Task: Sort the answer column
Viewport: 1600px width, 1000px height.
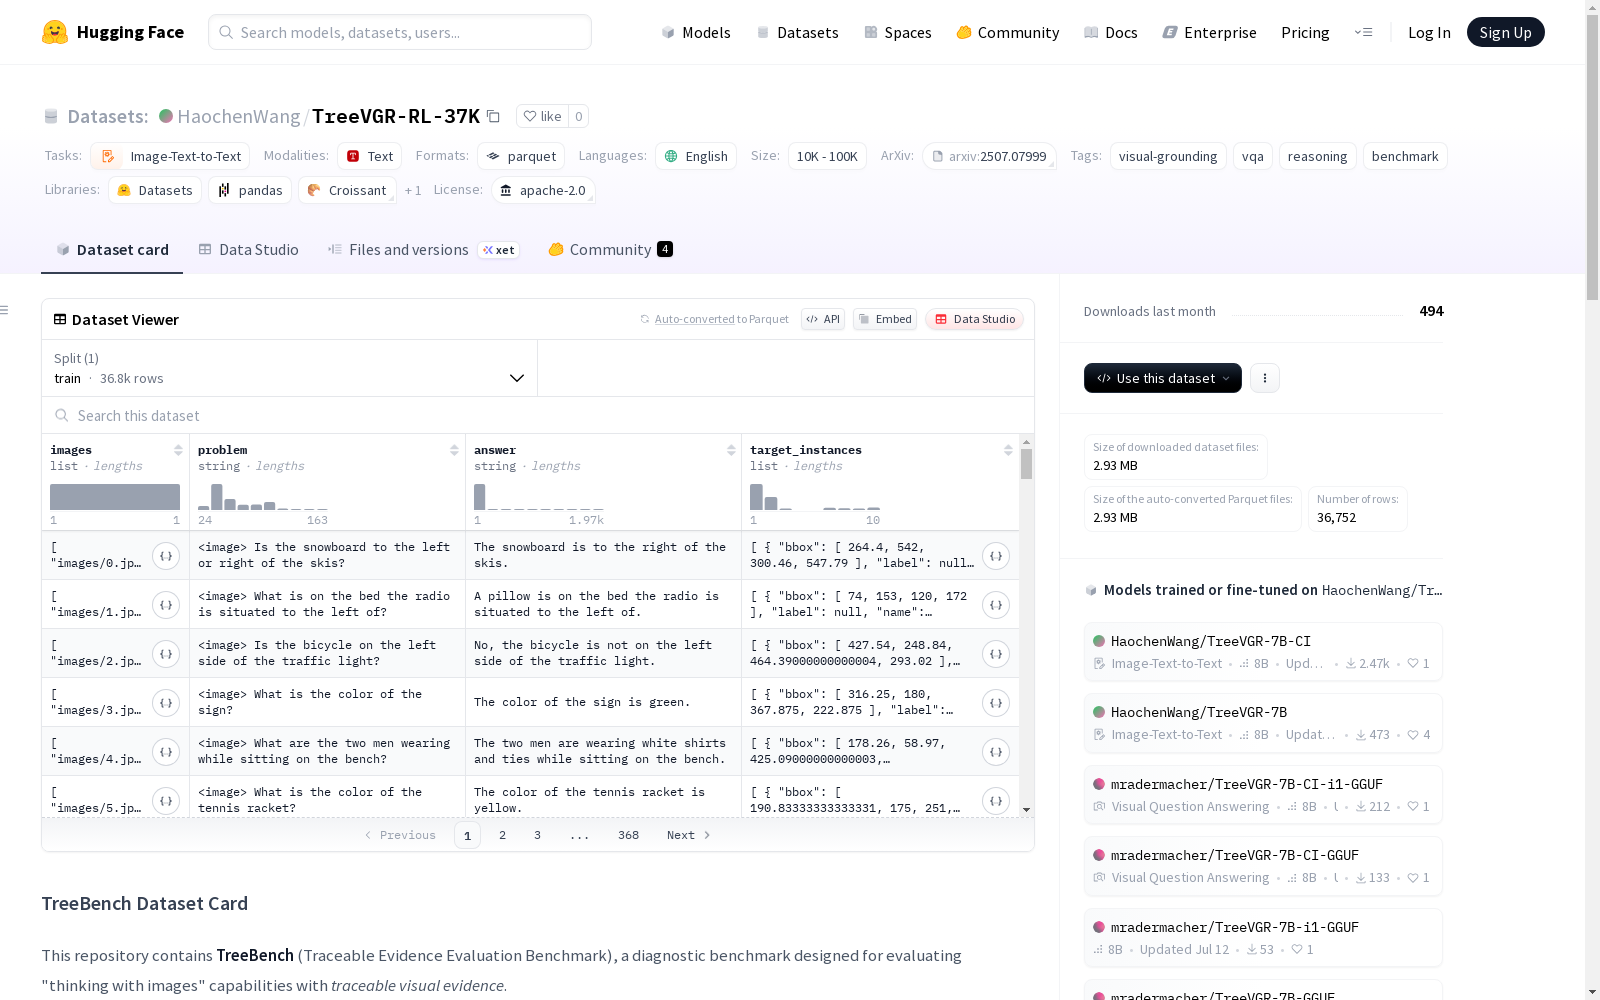Action: 731,450
